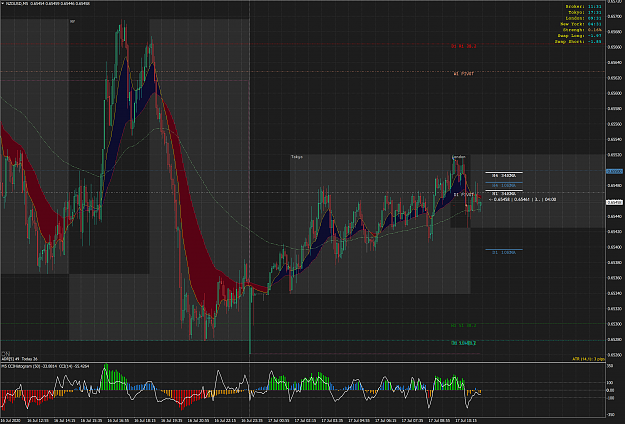
Task: Click the red D1 R1 38.2 label
Action: click(464, 46)
